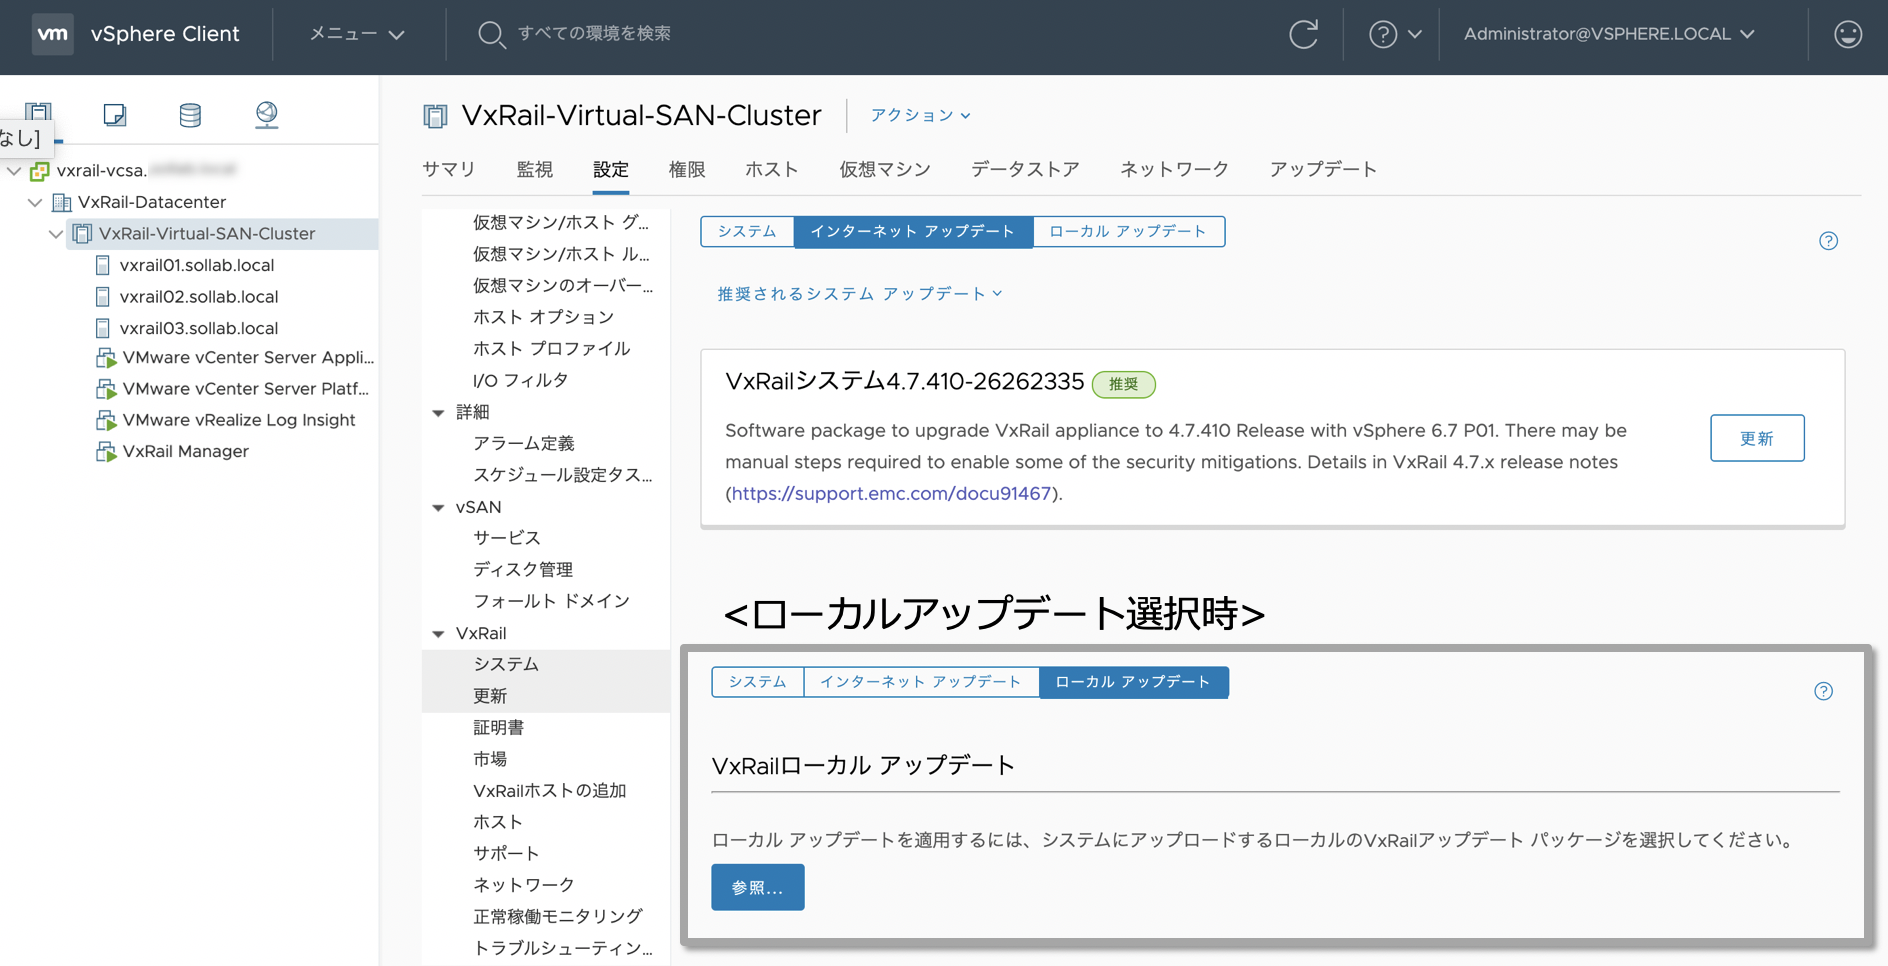
Task: Click the すべての環境を検索 search field
Action: tap(594, 34)
